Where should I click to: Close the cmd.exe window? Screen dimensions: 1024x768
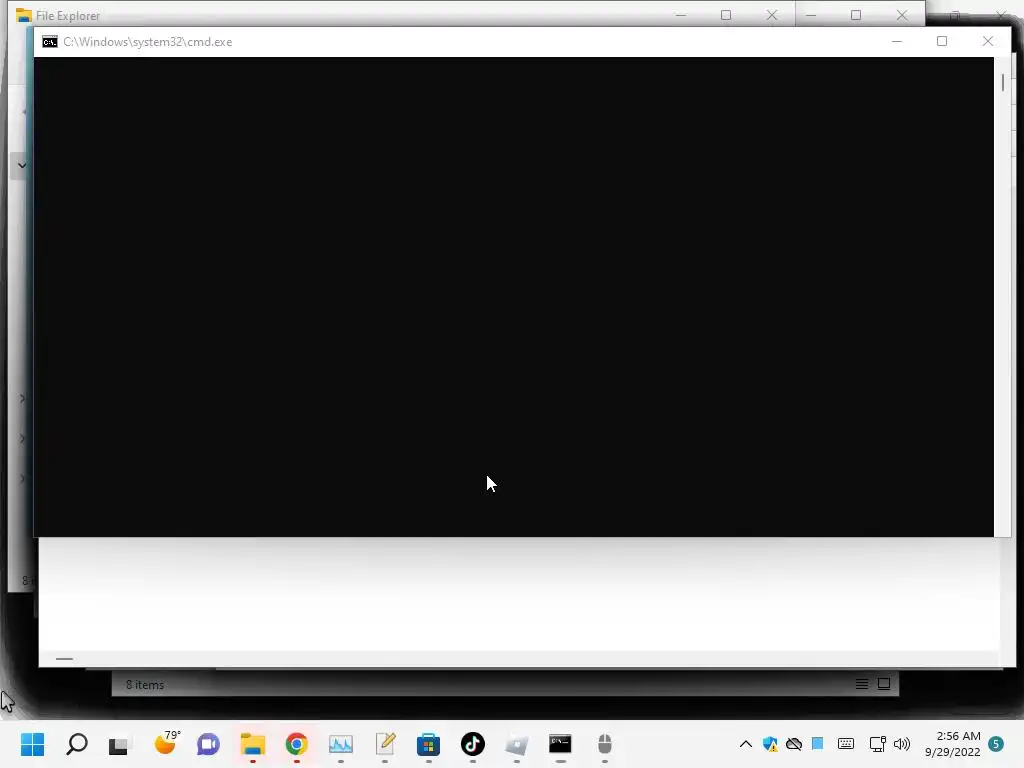coord(987,41)
